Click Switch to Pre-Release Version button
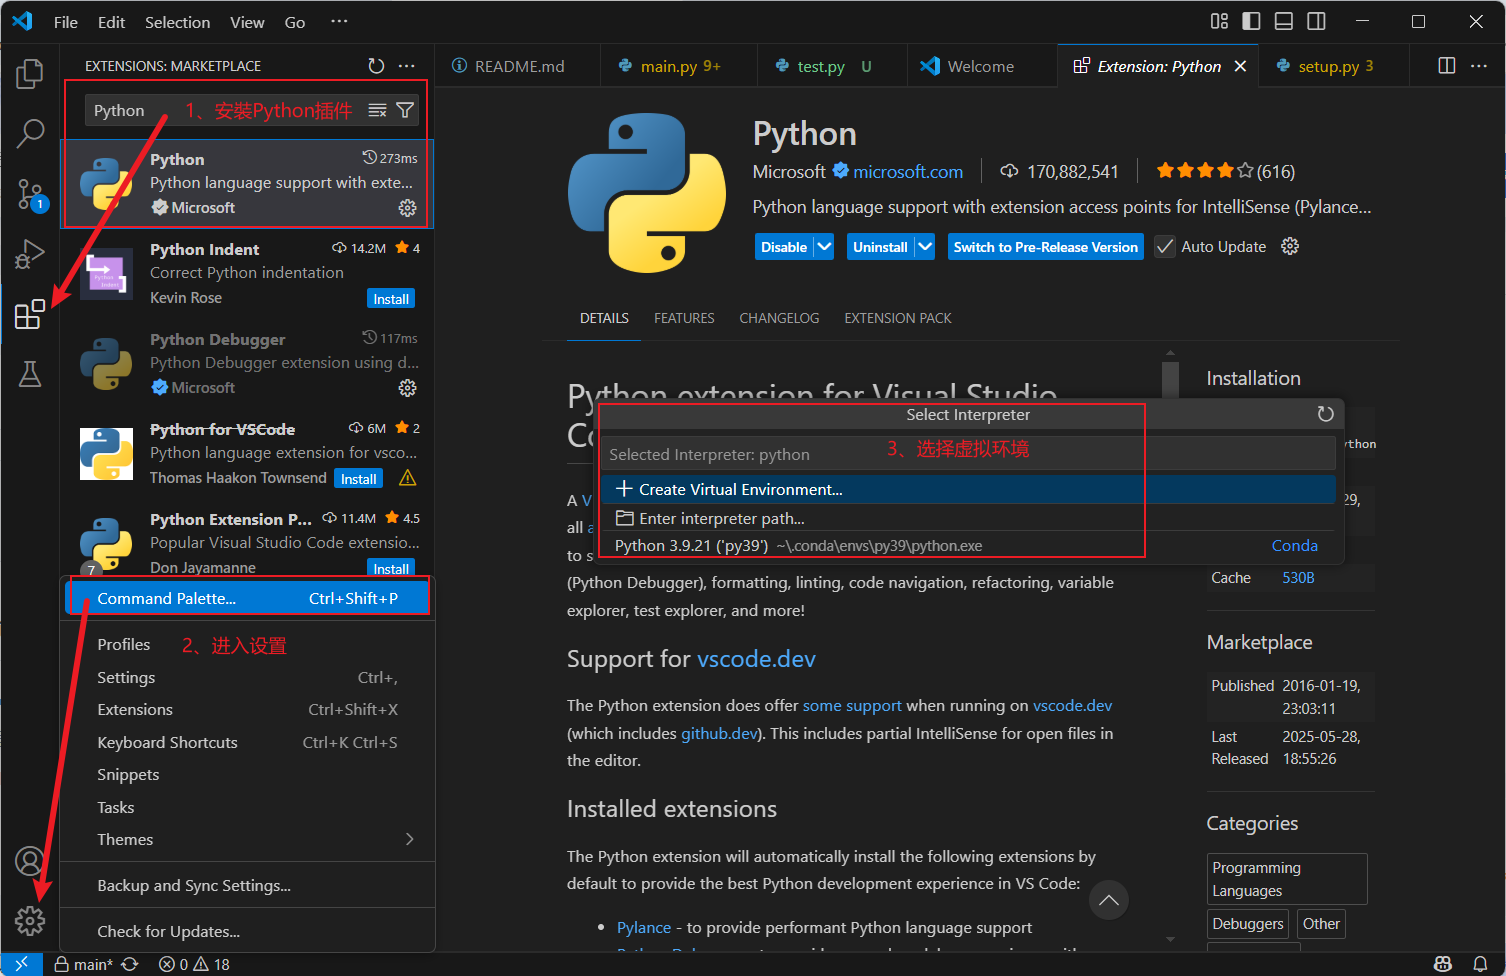Image resolution: width=1506 pixels, height=976 pixels. (x=1045, y=247)
